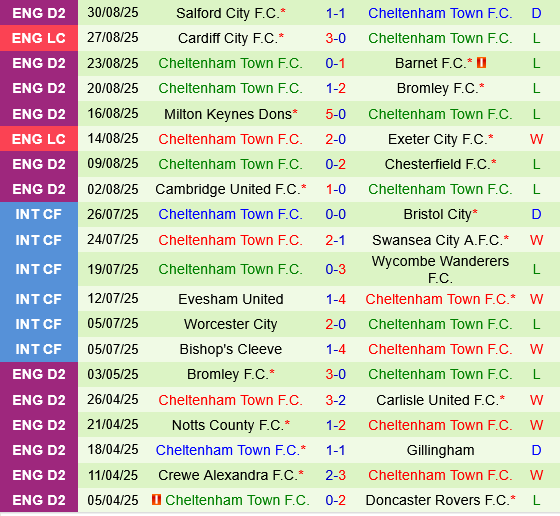The height and width of the screenshot is (516, 560).
Task: Click the ENG LC badge on 14/08/25 row
Action: click(x=39, y=139)
